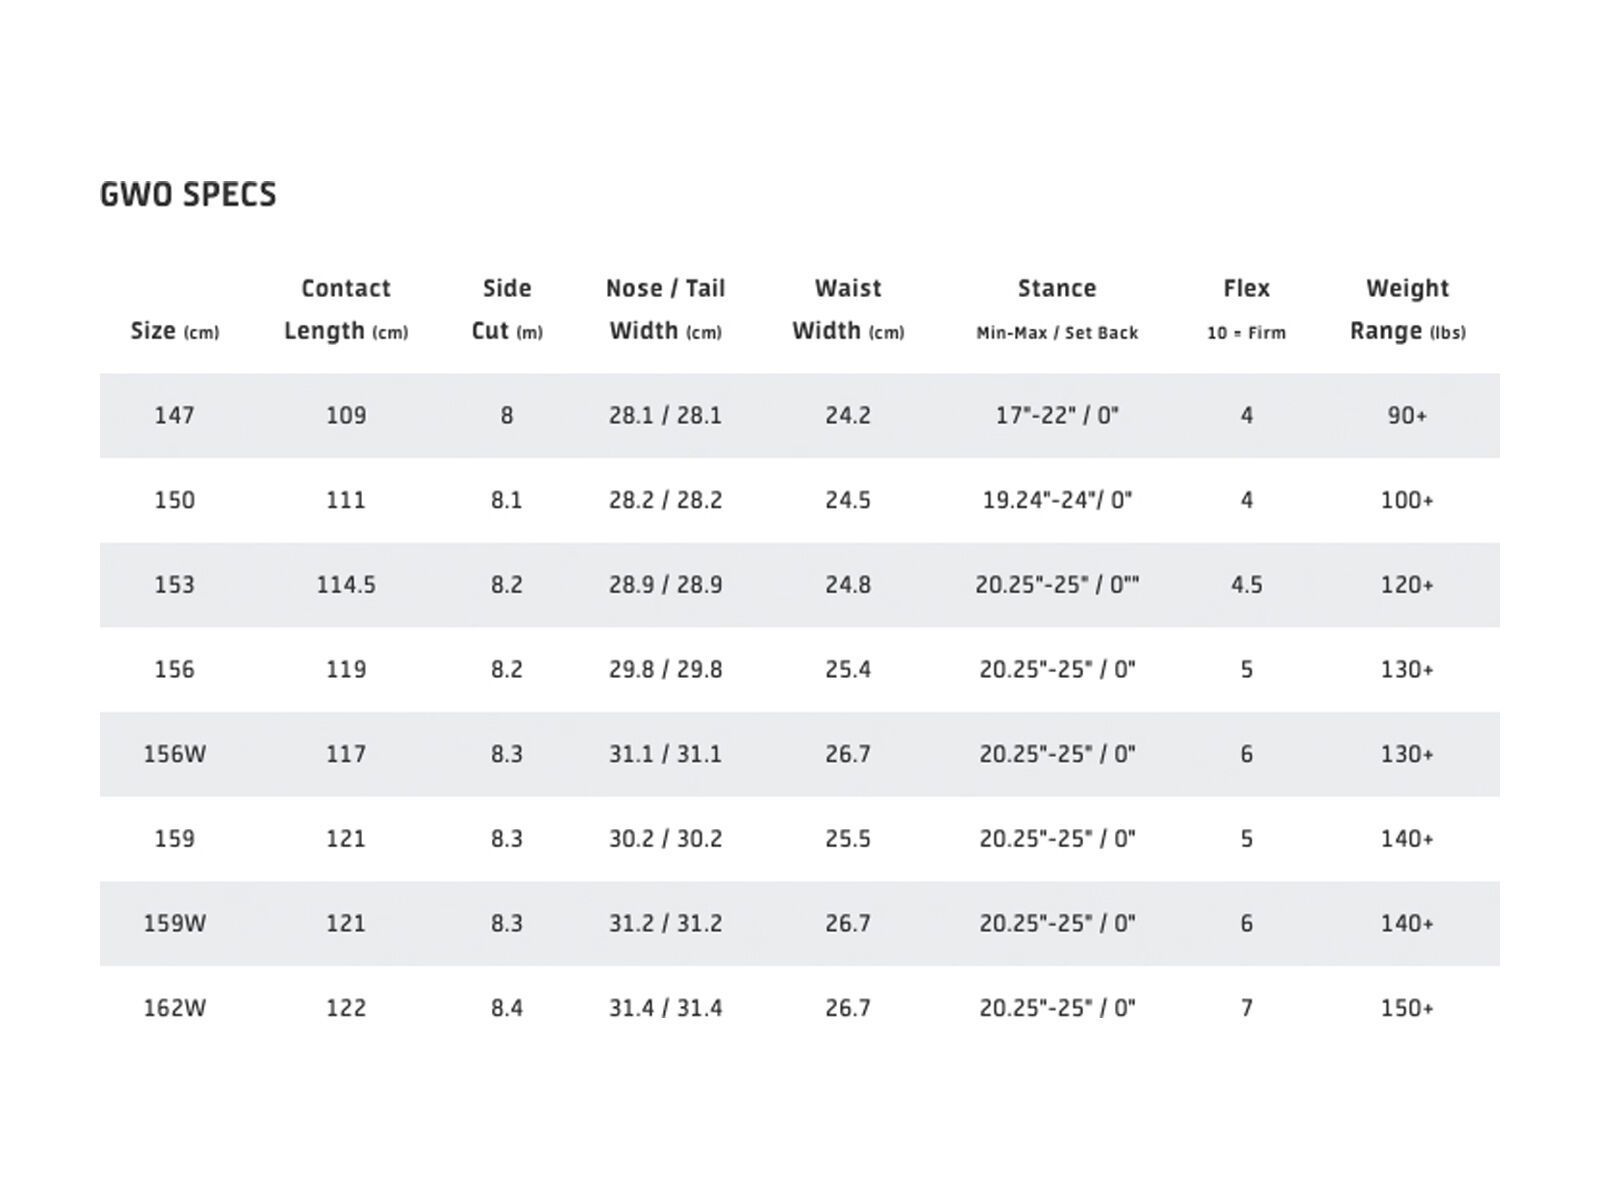
Task: Click the GWO SPECS title
Action: click(188, 194)
